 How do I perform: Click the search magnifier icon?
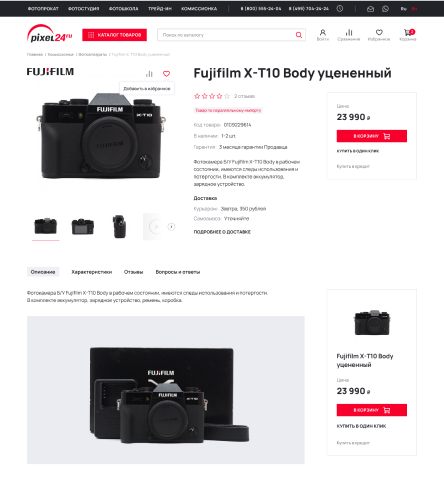pos(299,35)
